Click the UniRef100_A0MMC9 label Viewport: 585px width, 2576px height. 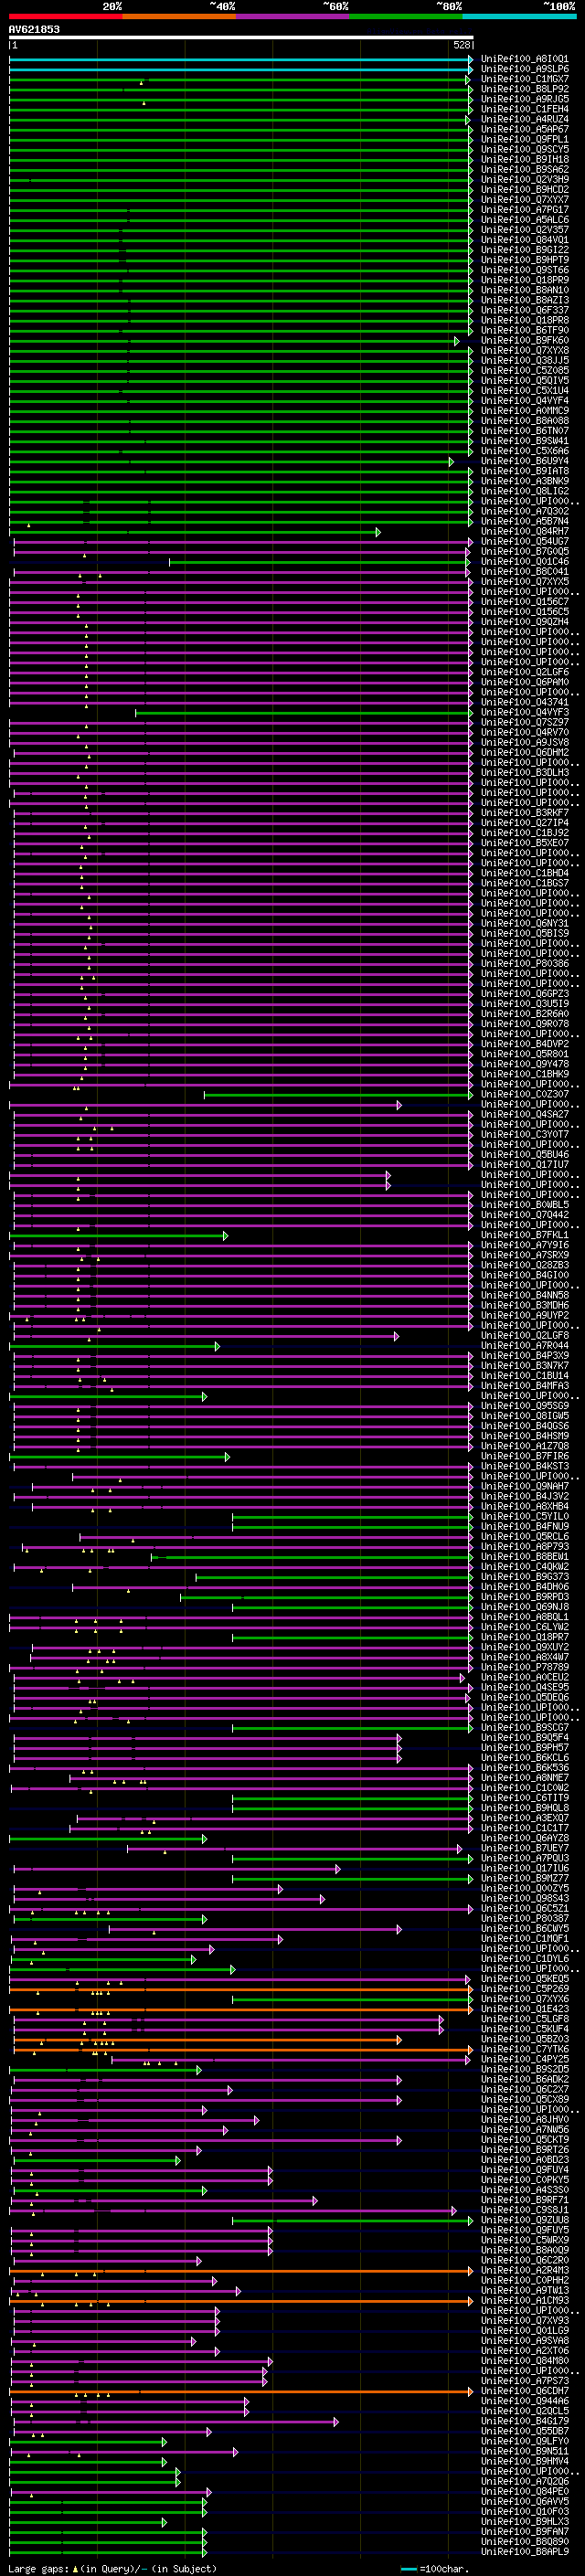coord(524,411)
